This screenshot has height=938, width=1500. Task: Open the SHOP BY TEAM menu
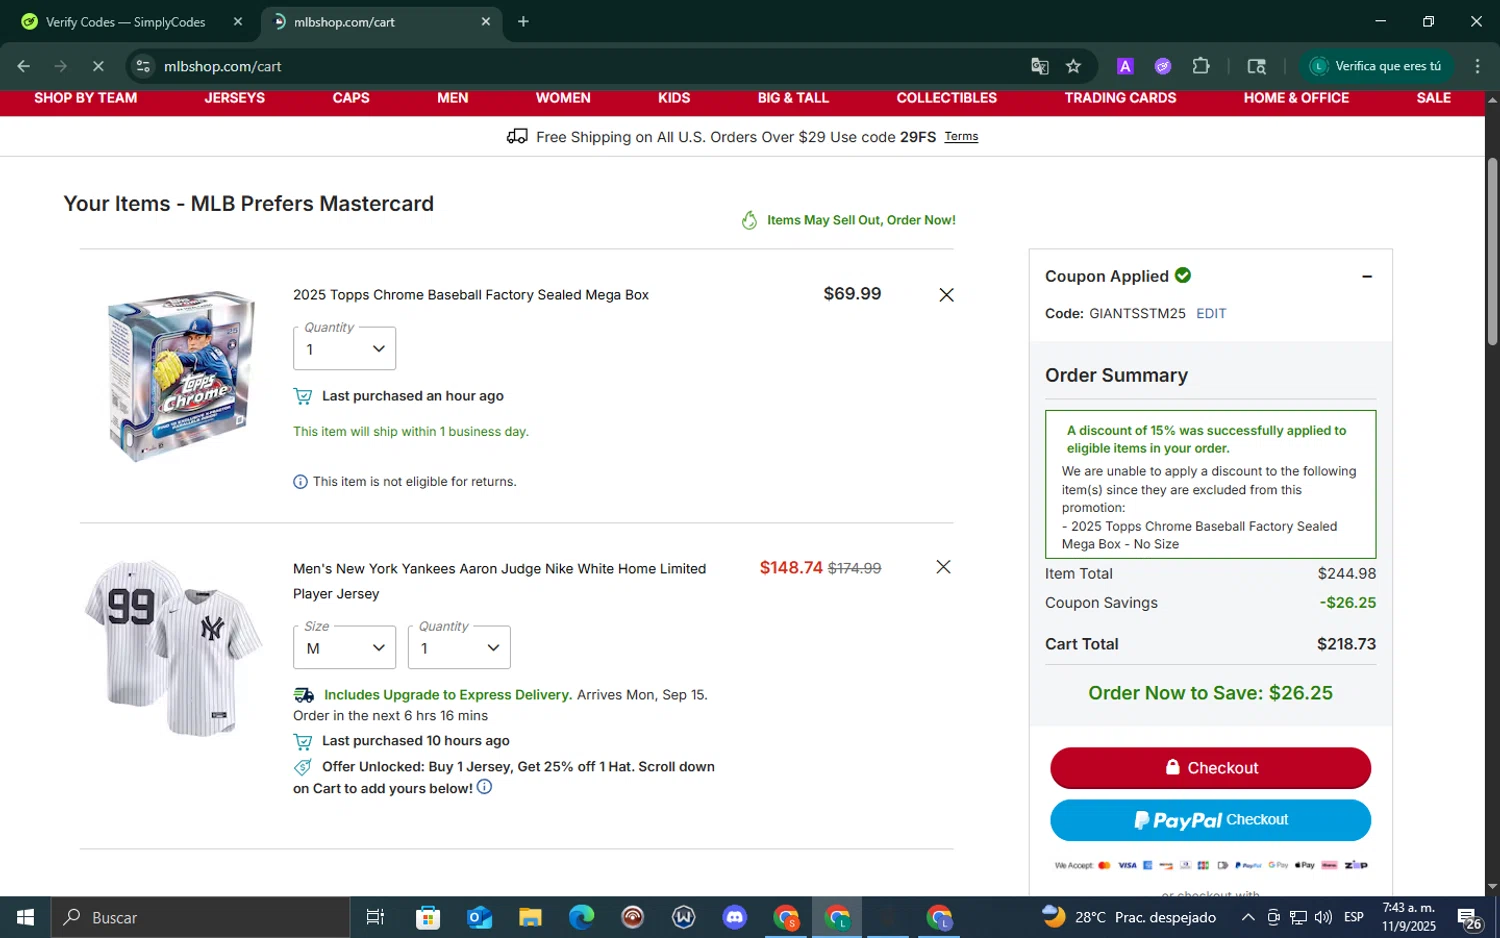[x=86, y=98]
